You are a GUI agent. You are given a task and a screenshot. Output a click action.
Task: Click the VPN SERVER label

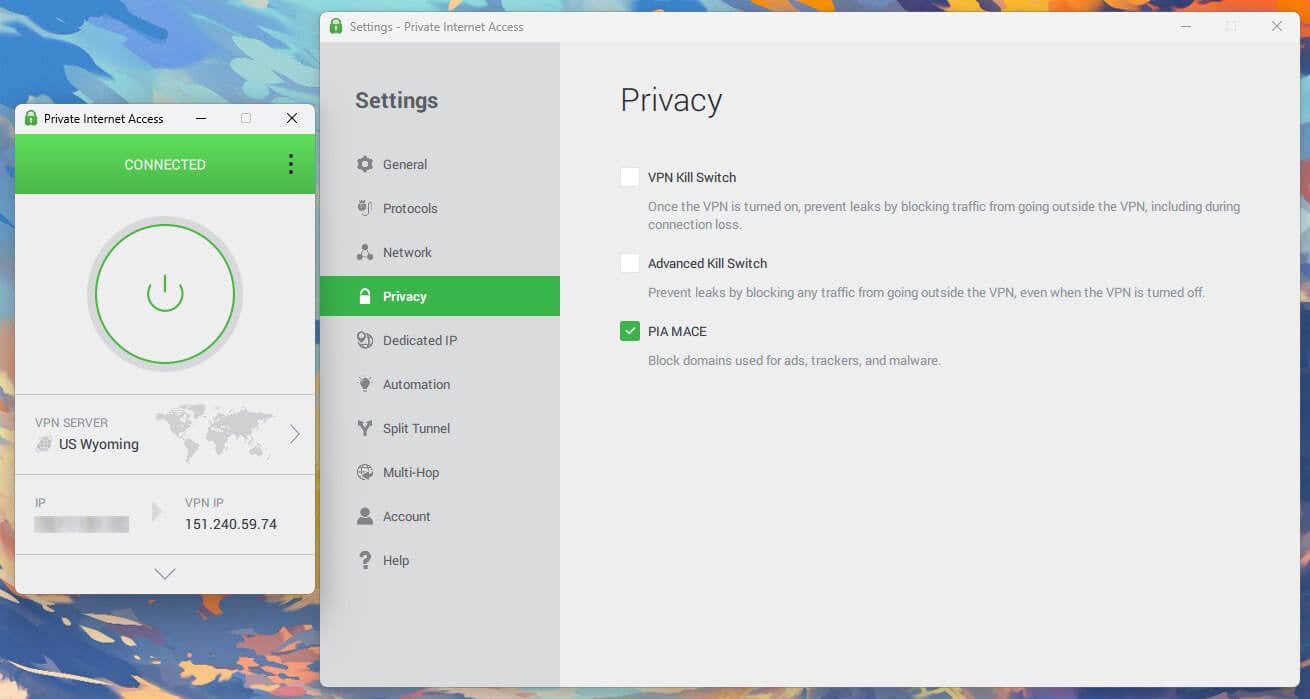(x=71, y=423)
